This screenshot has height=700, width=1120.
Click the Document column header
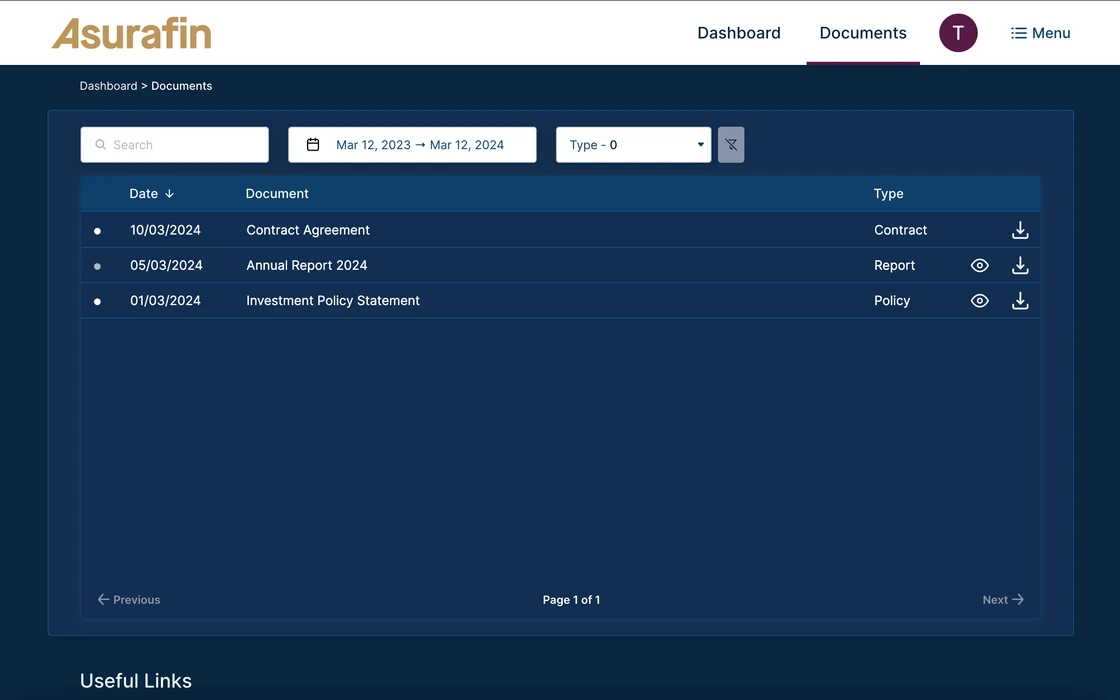pos(277,194)
